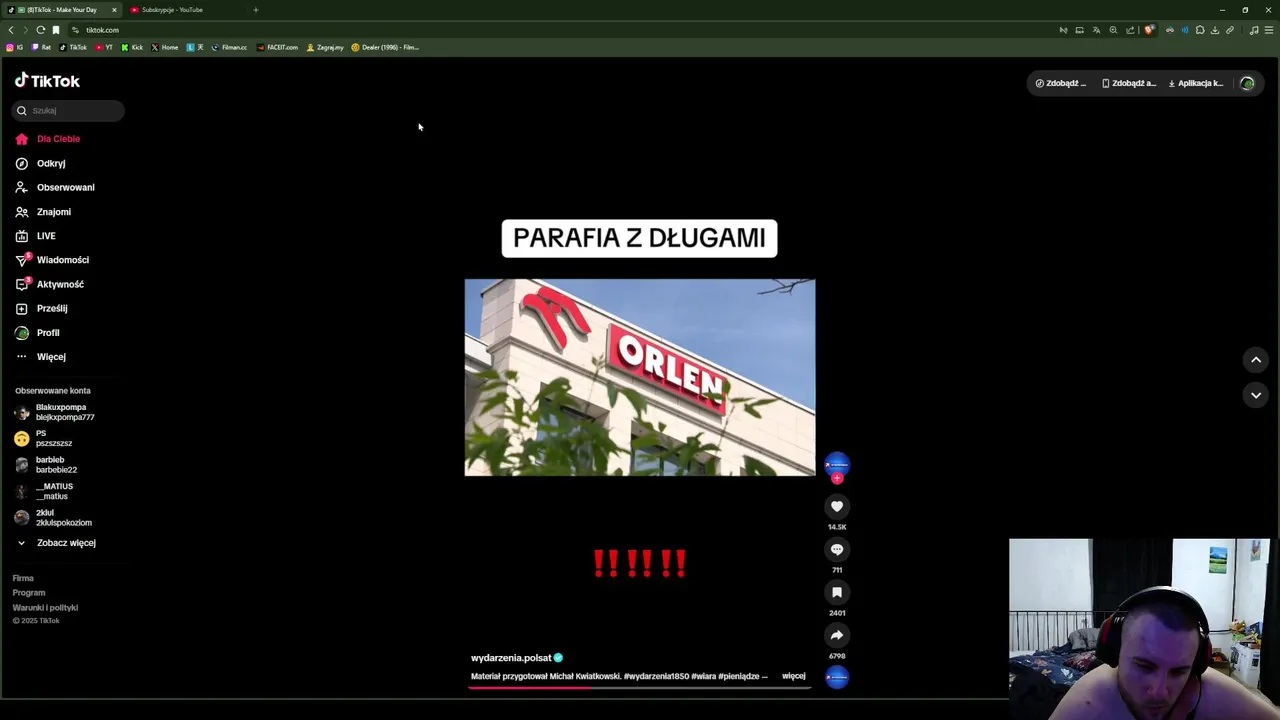Viewport: 1280px width, 720px height.
Task: Click the TikTok logo
Action: [47, 81]
